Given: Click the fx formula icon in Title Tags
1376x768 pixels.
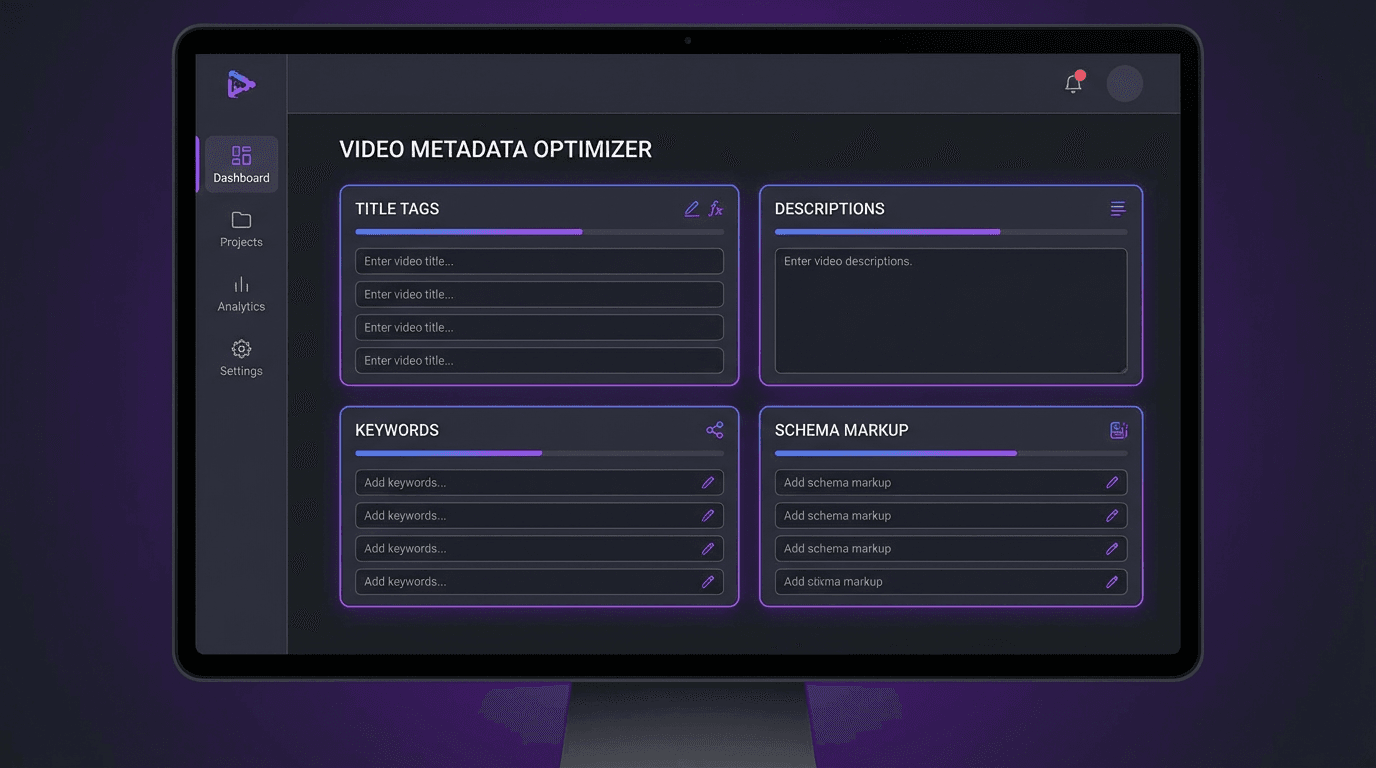Looking at the screenshot, I should (x=716, y=209).
